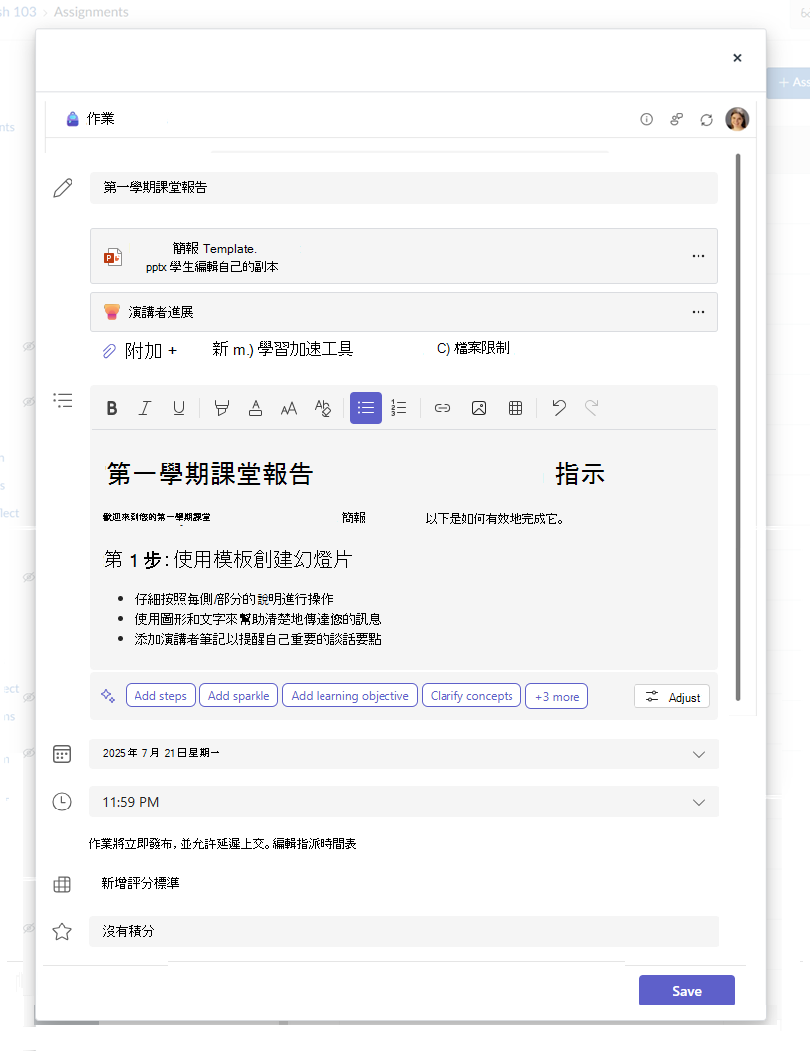Click the info icon in header

click(646, 119)
